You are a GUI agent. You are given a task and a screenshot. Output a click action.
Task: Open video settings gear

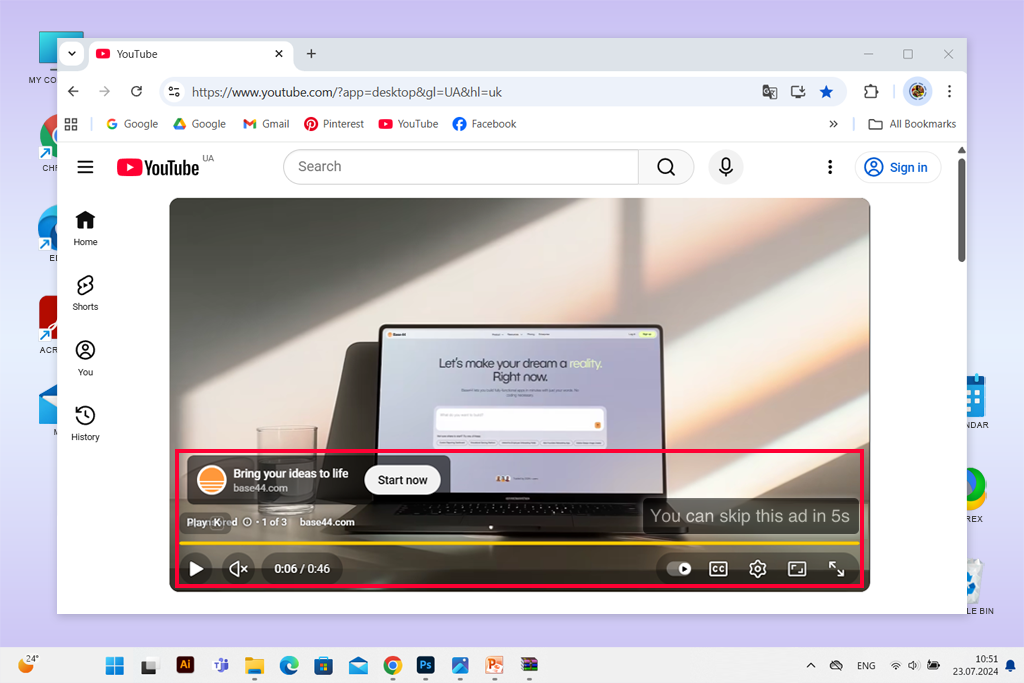[x=758, y=569]
